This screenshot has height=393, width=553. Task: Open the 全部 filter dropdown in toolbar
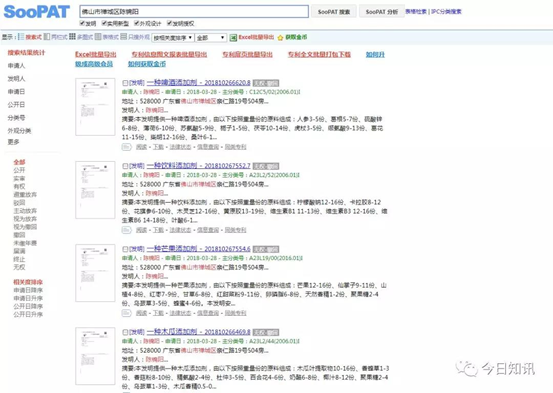pyautogui.click(x=211, y=37)
